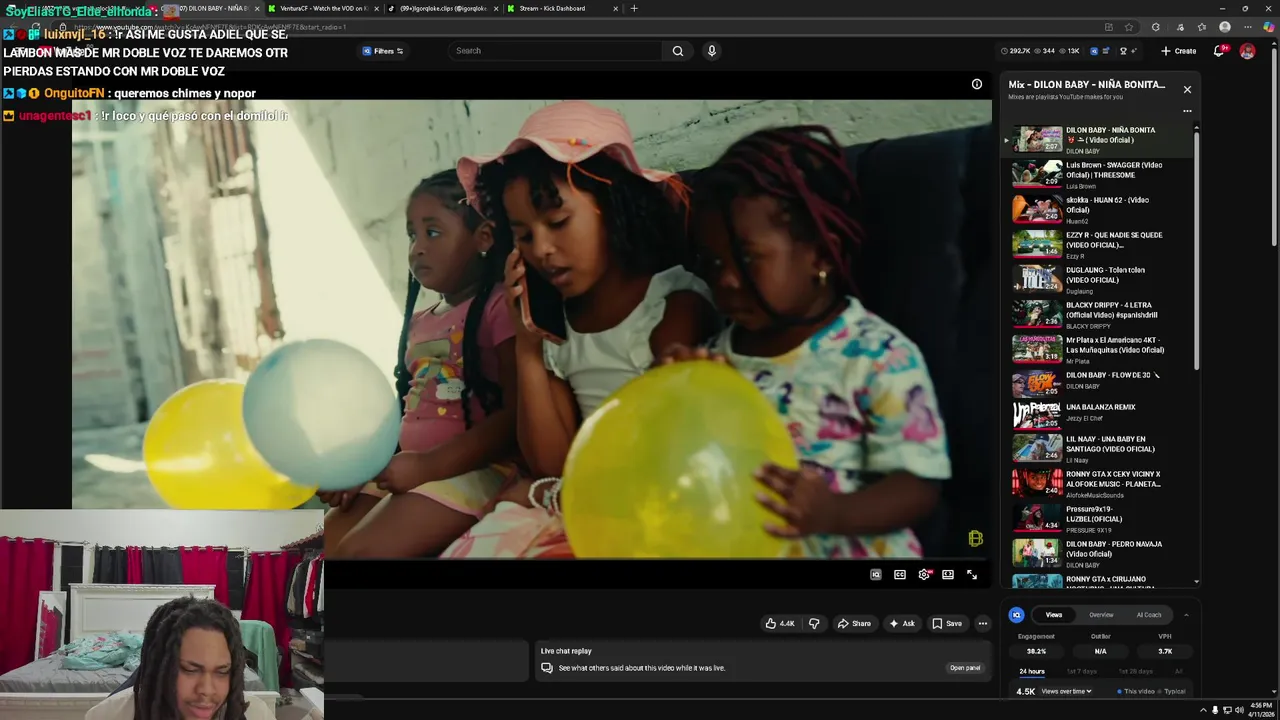Click the Ask button
This screenshot has width=1280, height=720.
point(902,623)
